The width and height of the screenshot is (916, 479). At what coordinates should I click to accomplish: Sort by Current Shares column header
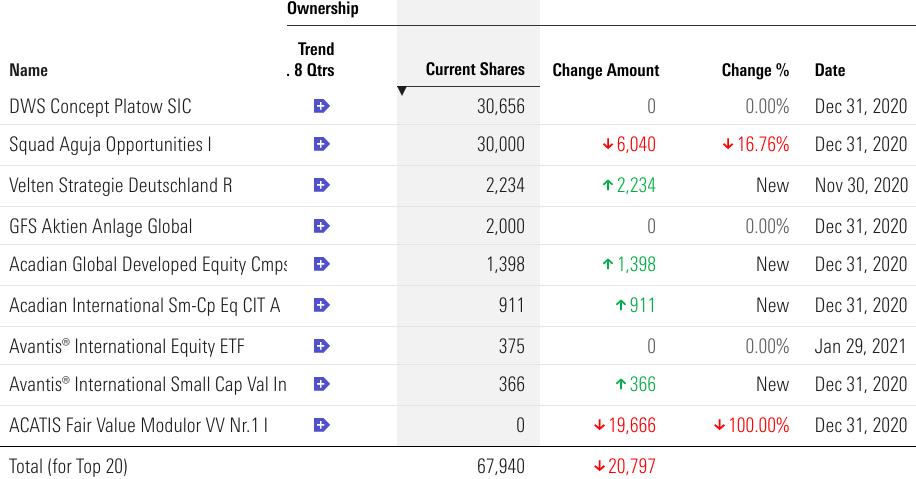[x=475, y=69]
